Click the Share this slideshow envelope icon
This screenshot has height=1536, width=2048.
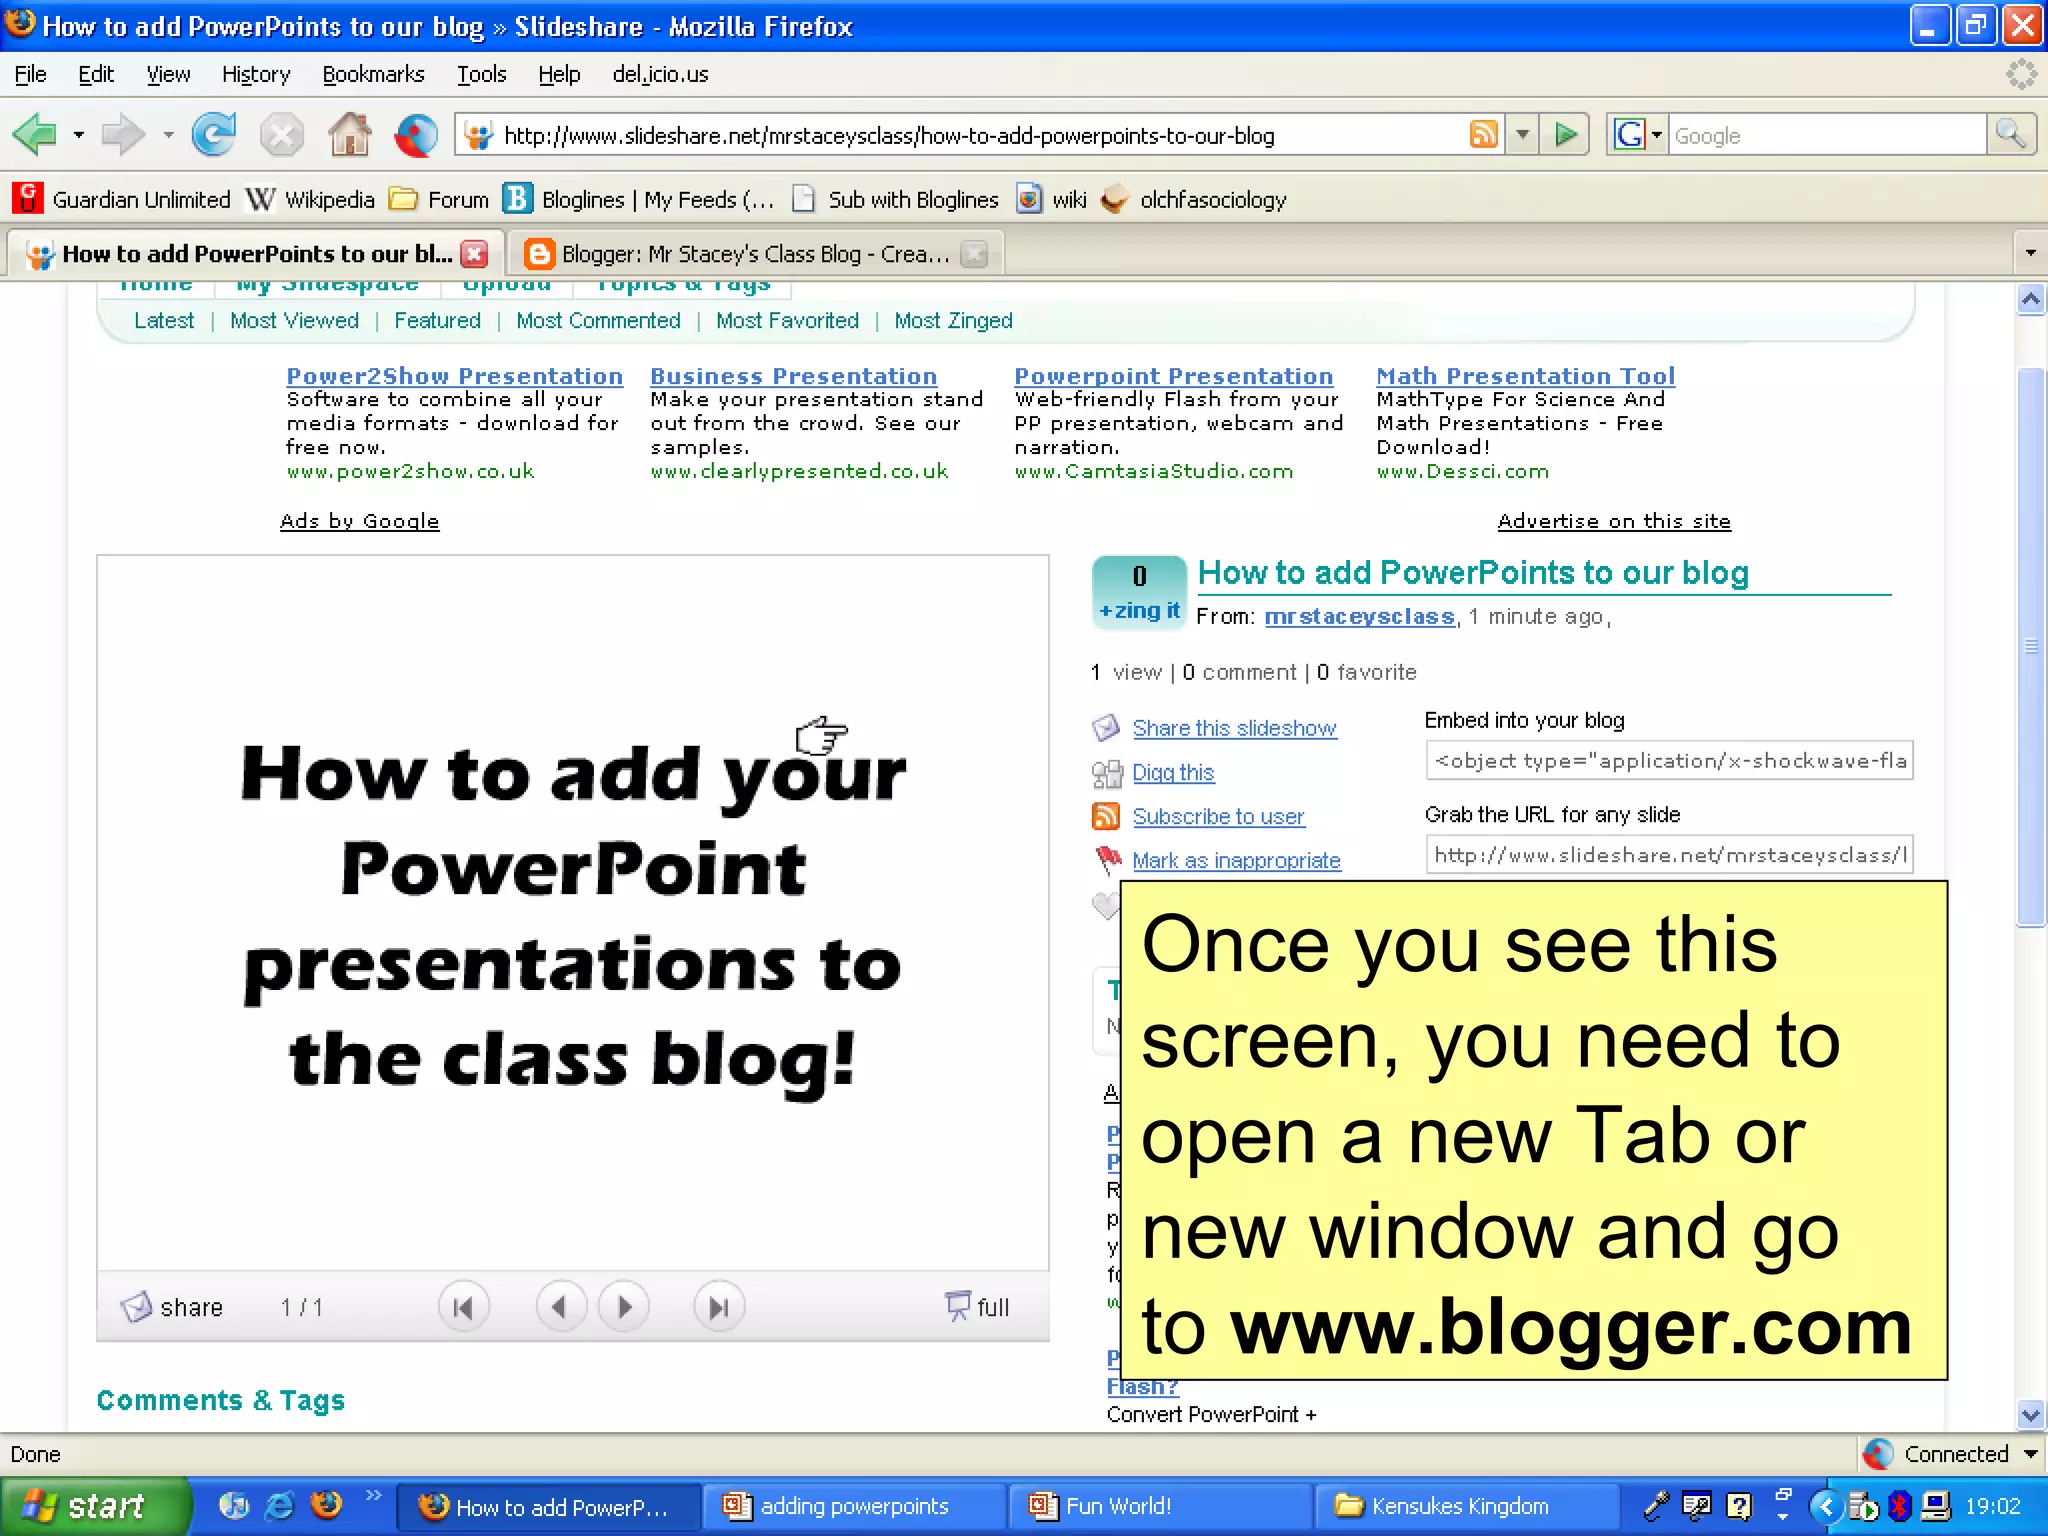pos(1106,728)
